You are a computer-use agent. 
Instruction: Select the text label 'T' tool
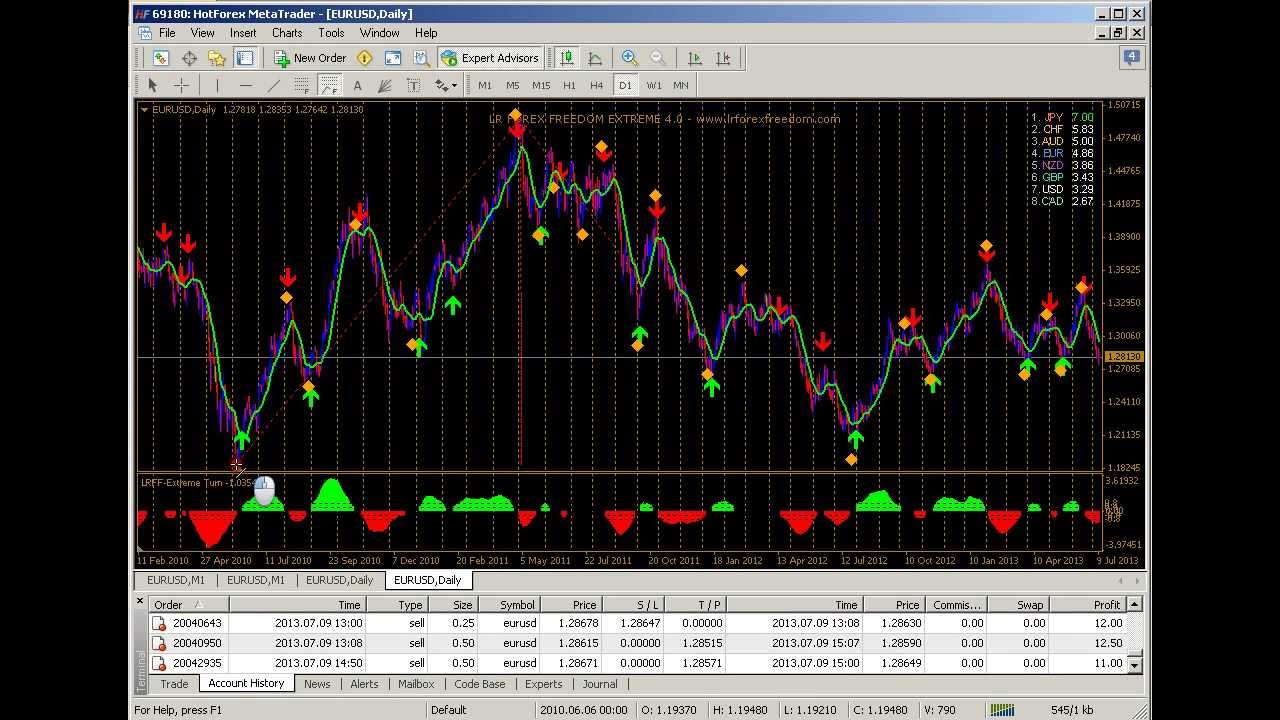point(413,85)
